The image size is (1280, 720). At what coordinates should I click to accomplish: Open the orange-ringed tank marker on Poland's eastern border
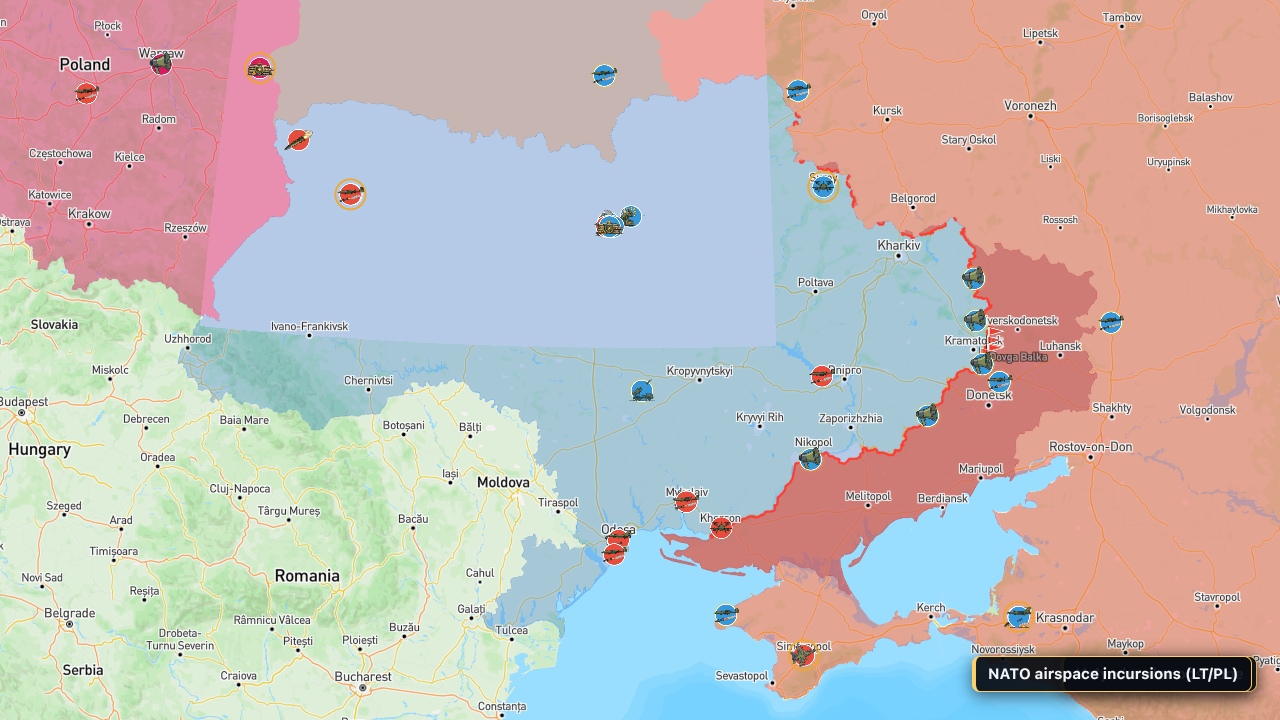click(x=260, y=68)
